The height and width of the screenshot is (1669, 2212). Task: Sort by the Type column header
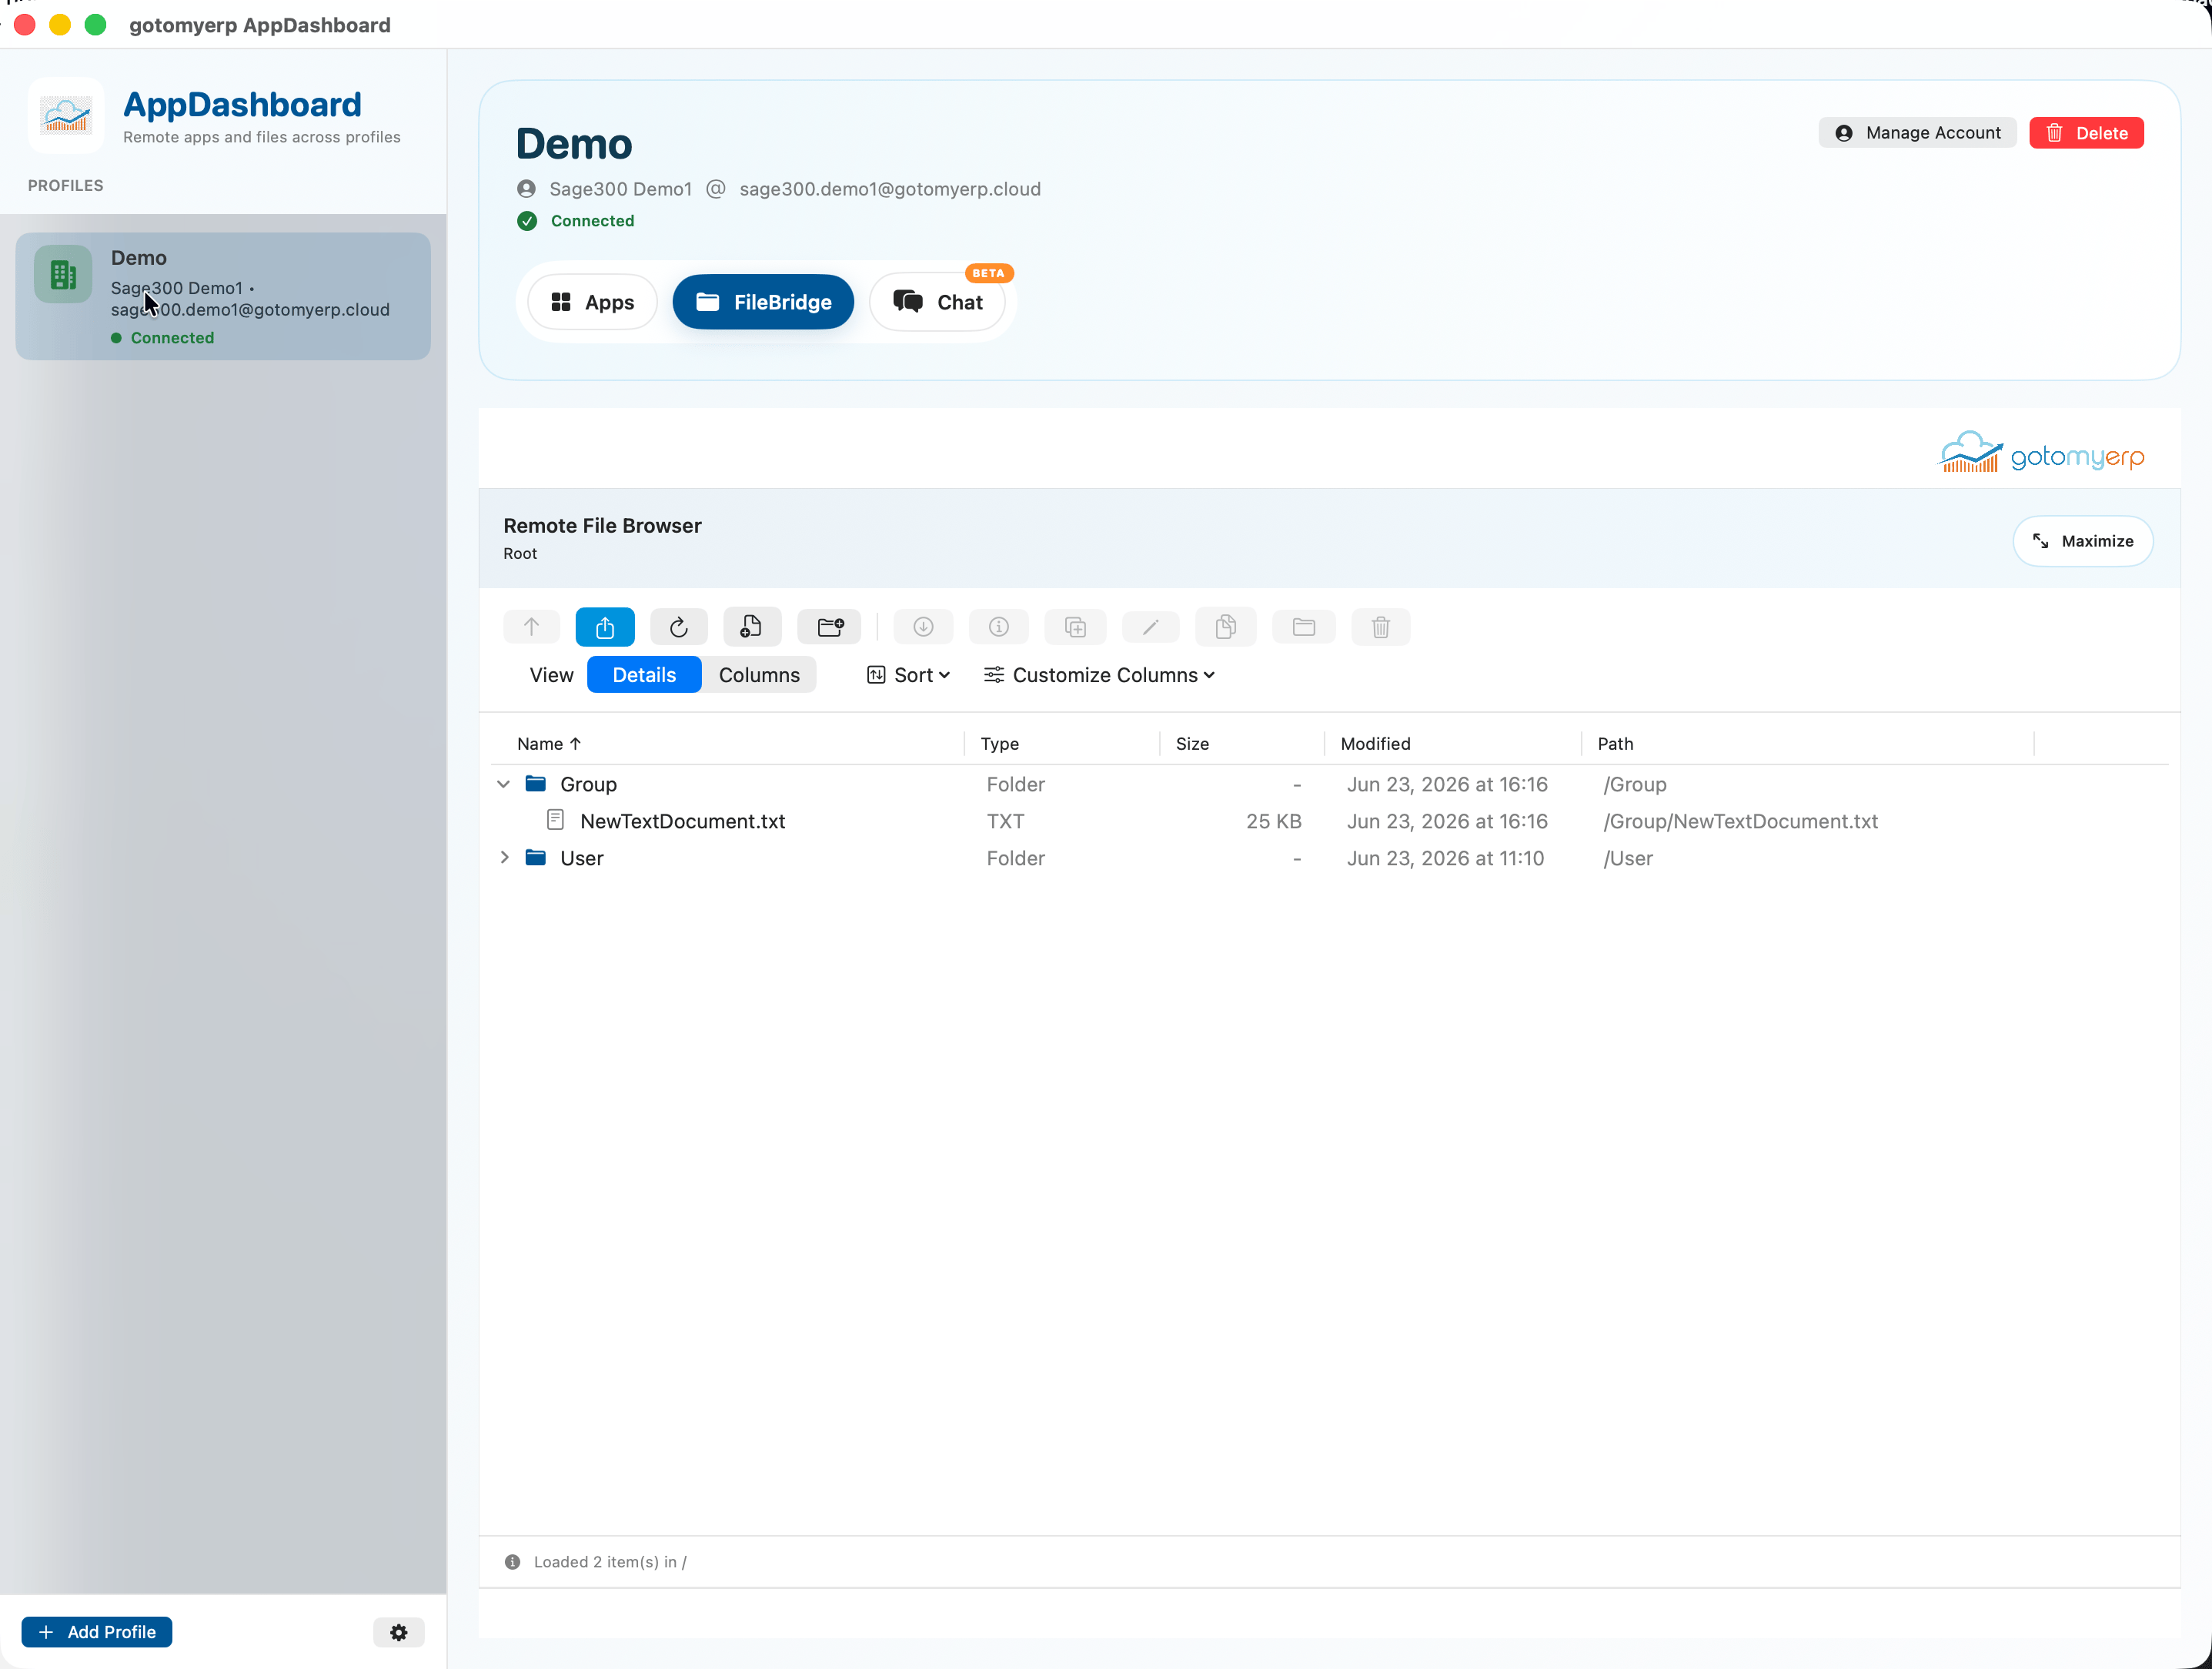pos(1000,743)
